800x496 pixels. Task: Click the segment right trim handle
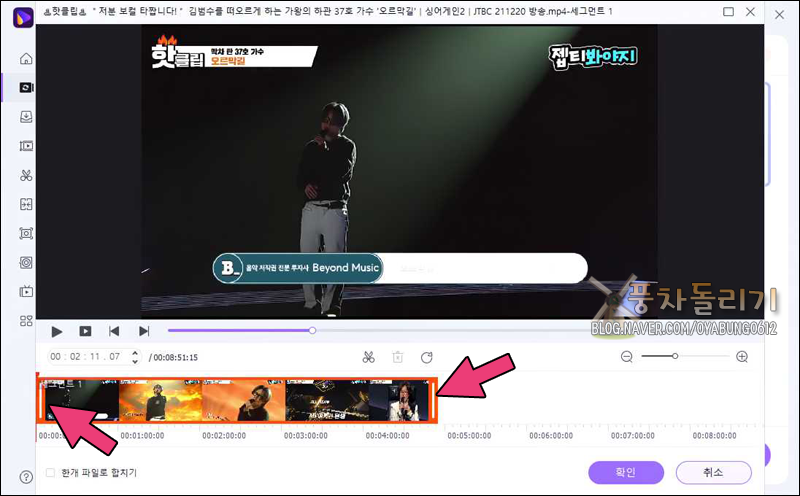click(434, 401)
